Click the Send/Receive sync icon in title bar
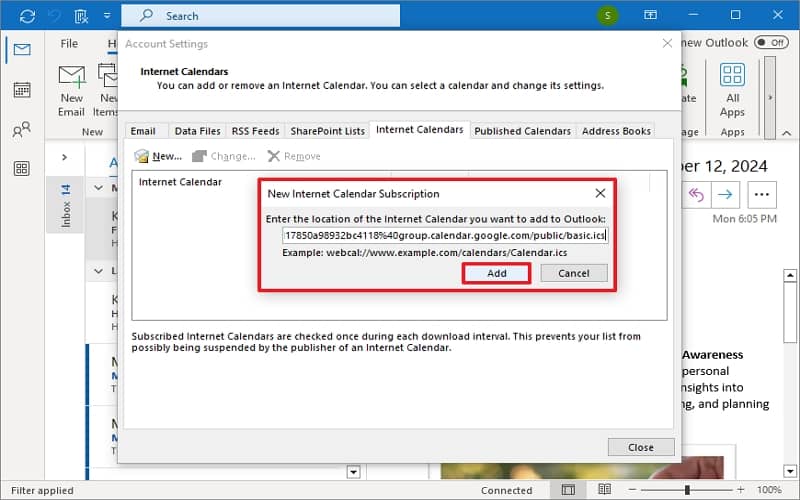Screen dimensions: 800x500 [27, 16]
